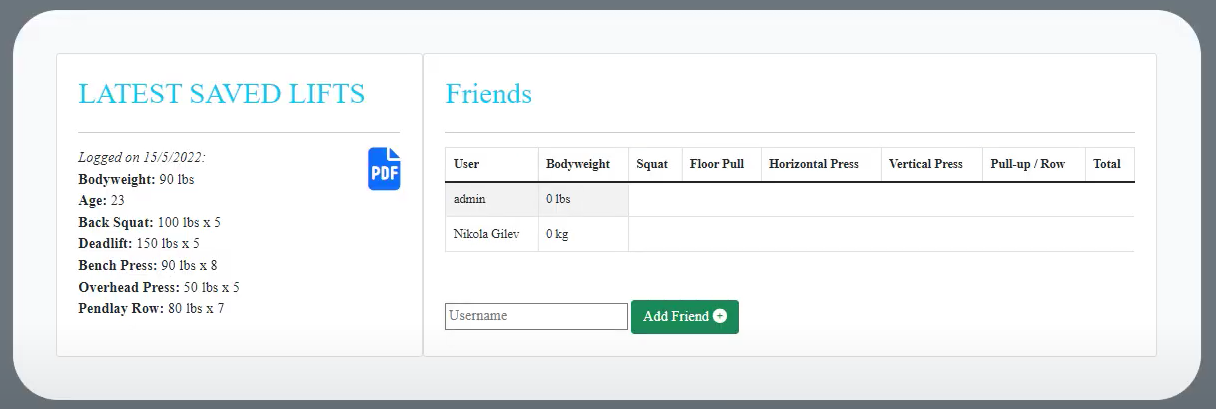Viewport: 1216px width, 409px height.
Task: Select the admin user cell
Action: pyautogui.click(x=492, y=199)
